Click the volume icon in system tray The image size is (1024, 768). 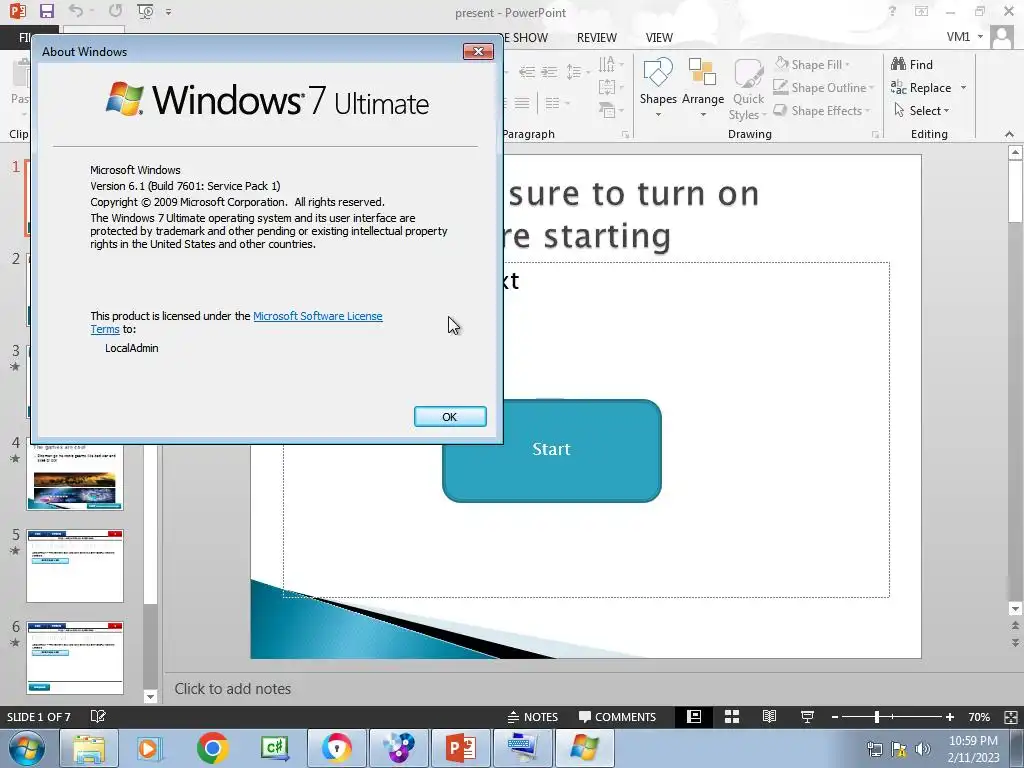[x=923, y=749]
